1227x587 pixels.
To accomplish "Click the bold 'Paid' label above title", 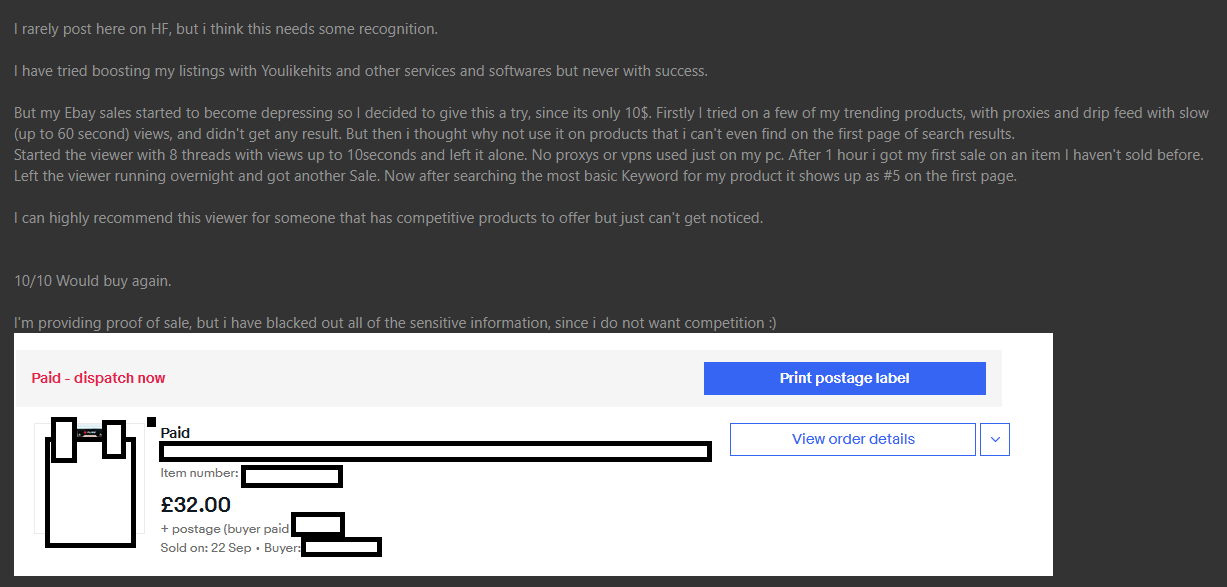I will click(x=175, y=433).
